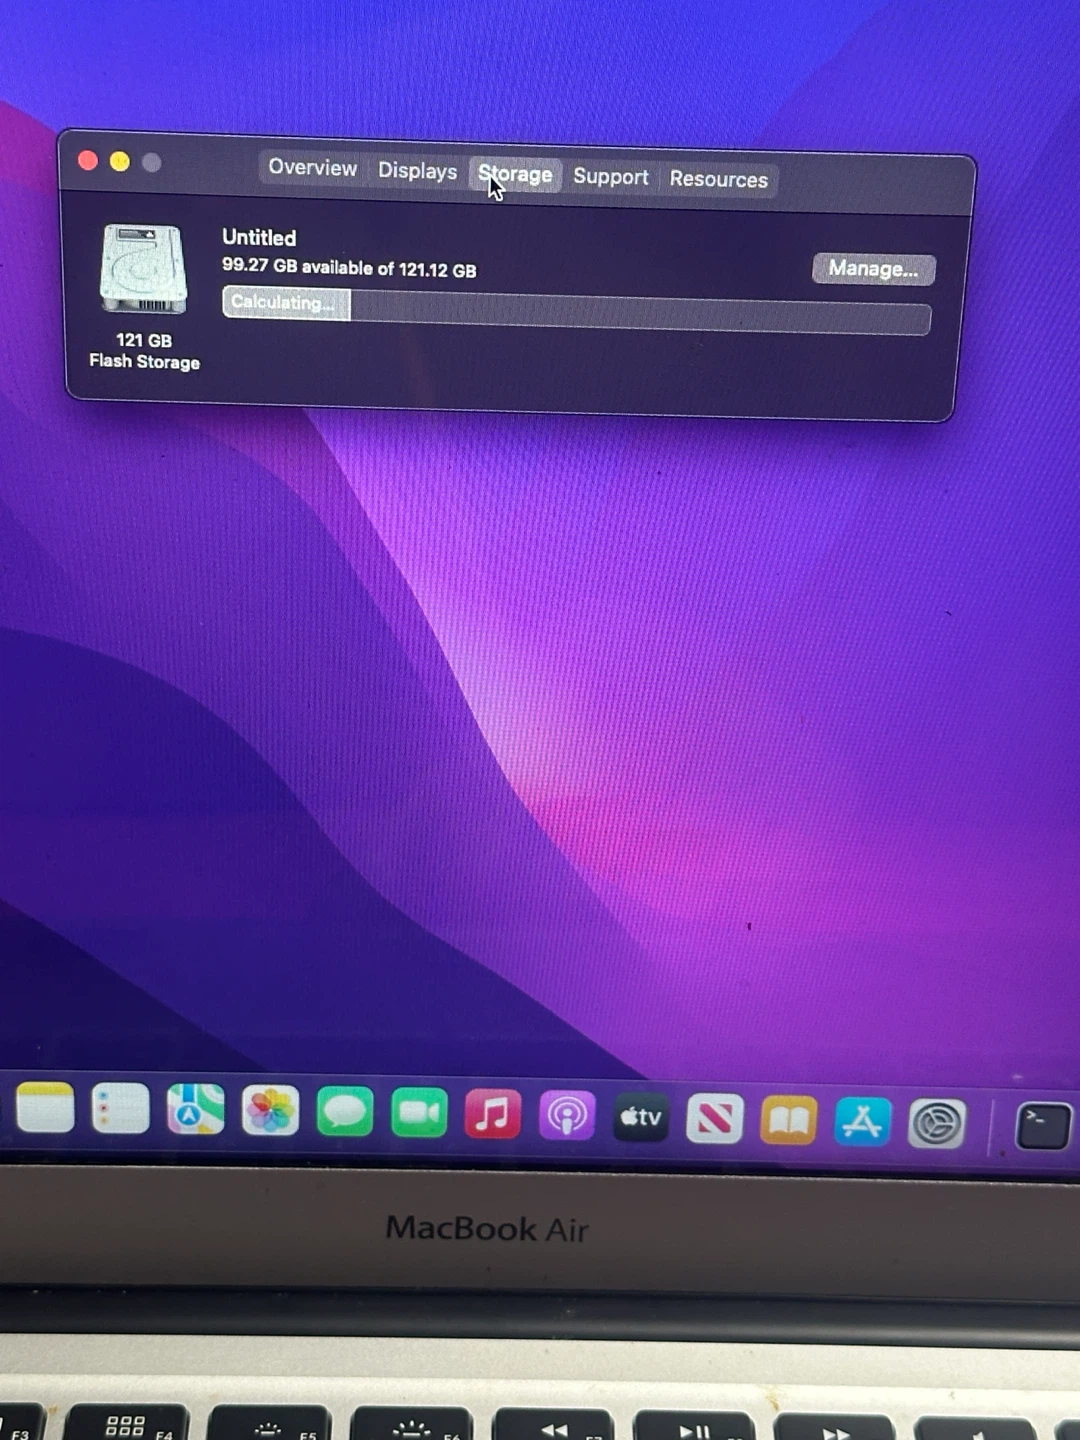Click "99.27 GB available of 121.12 GB" text
The height and width of the screenshot is (1440, 1080).
pyautogui.click(x=349, y=268)
